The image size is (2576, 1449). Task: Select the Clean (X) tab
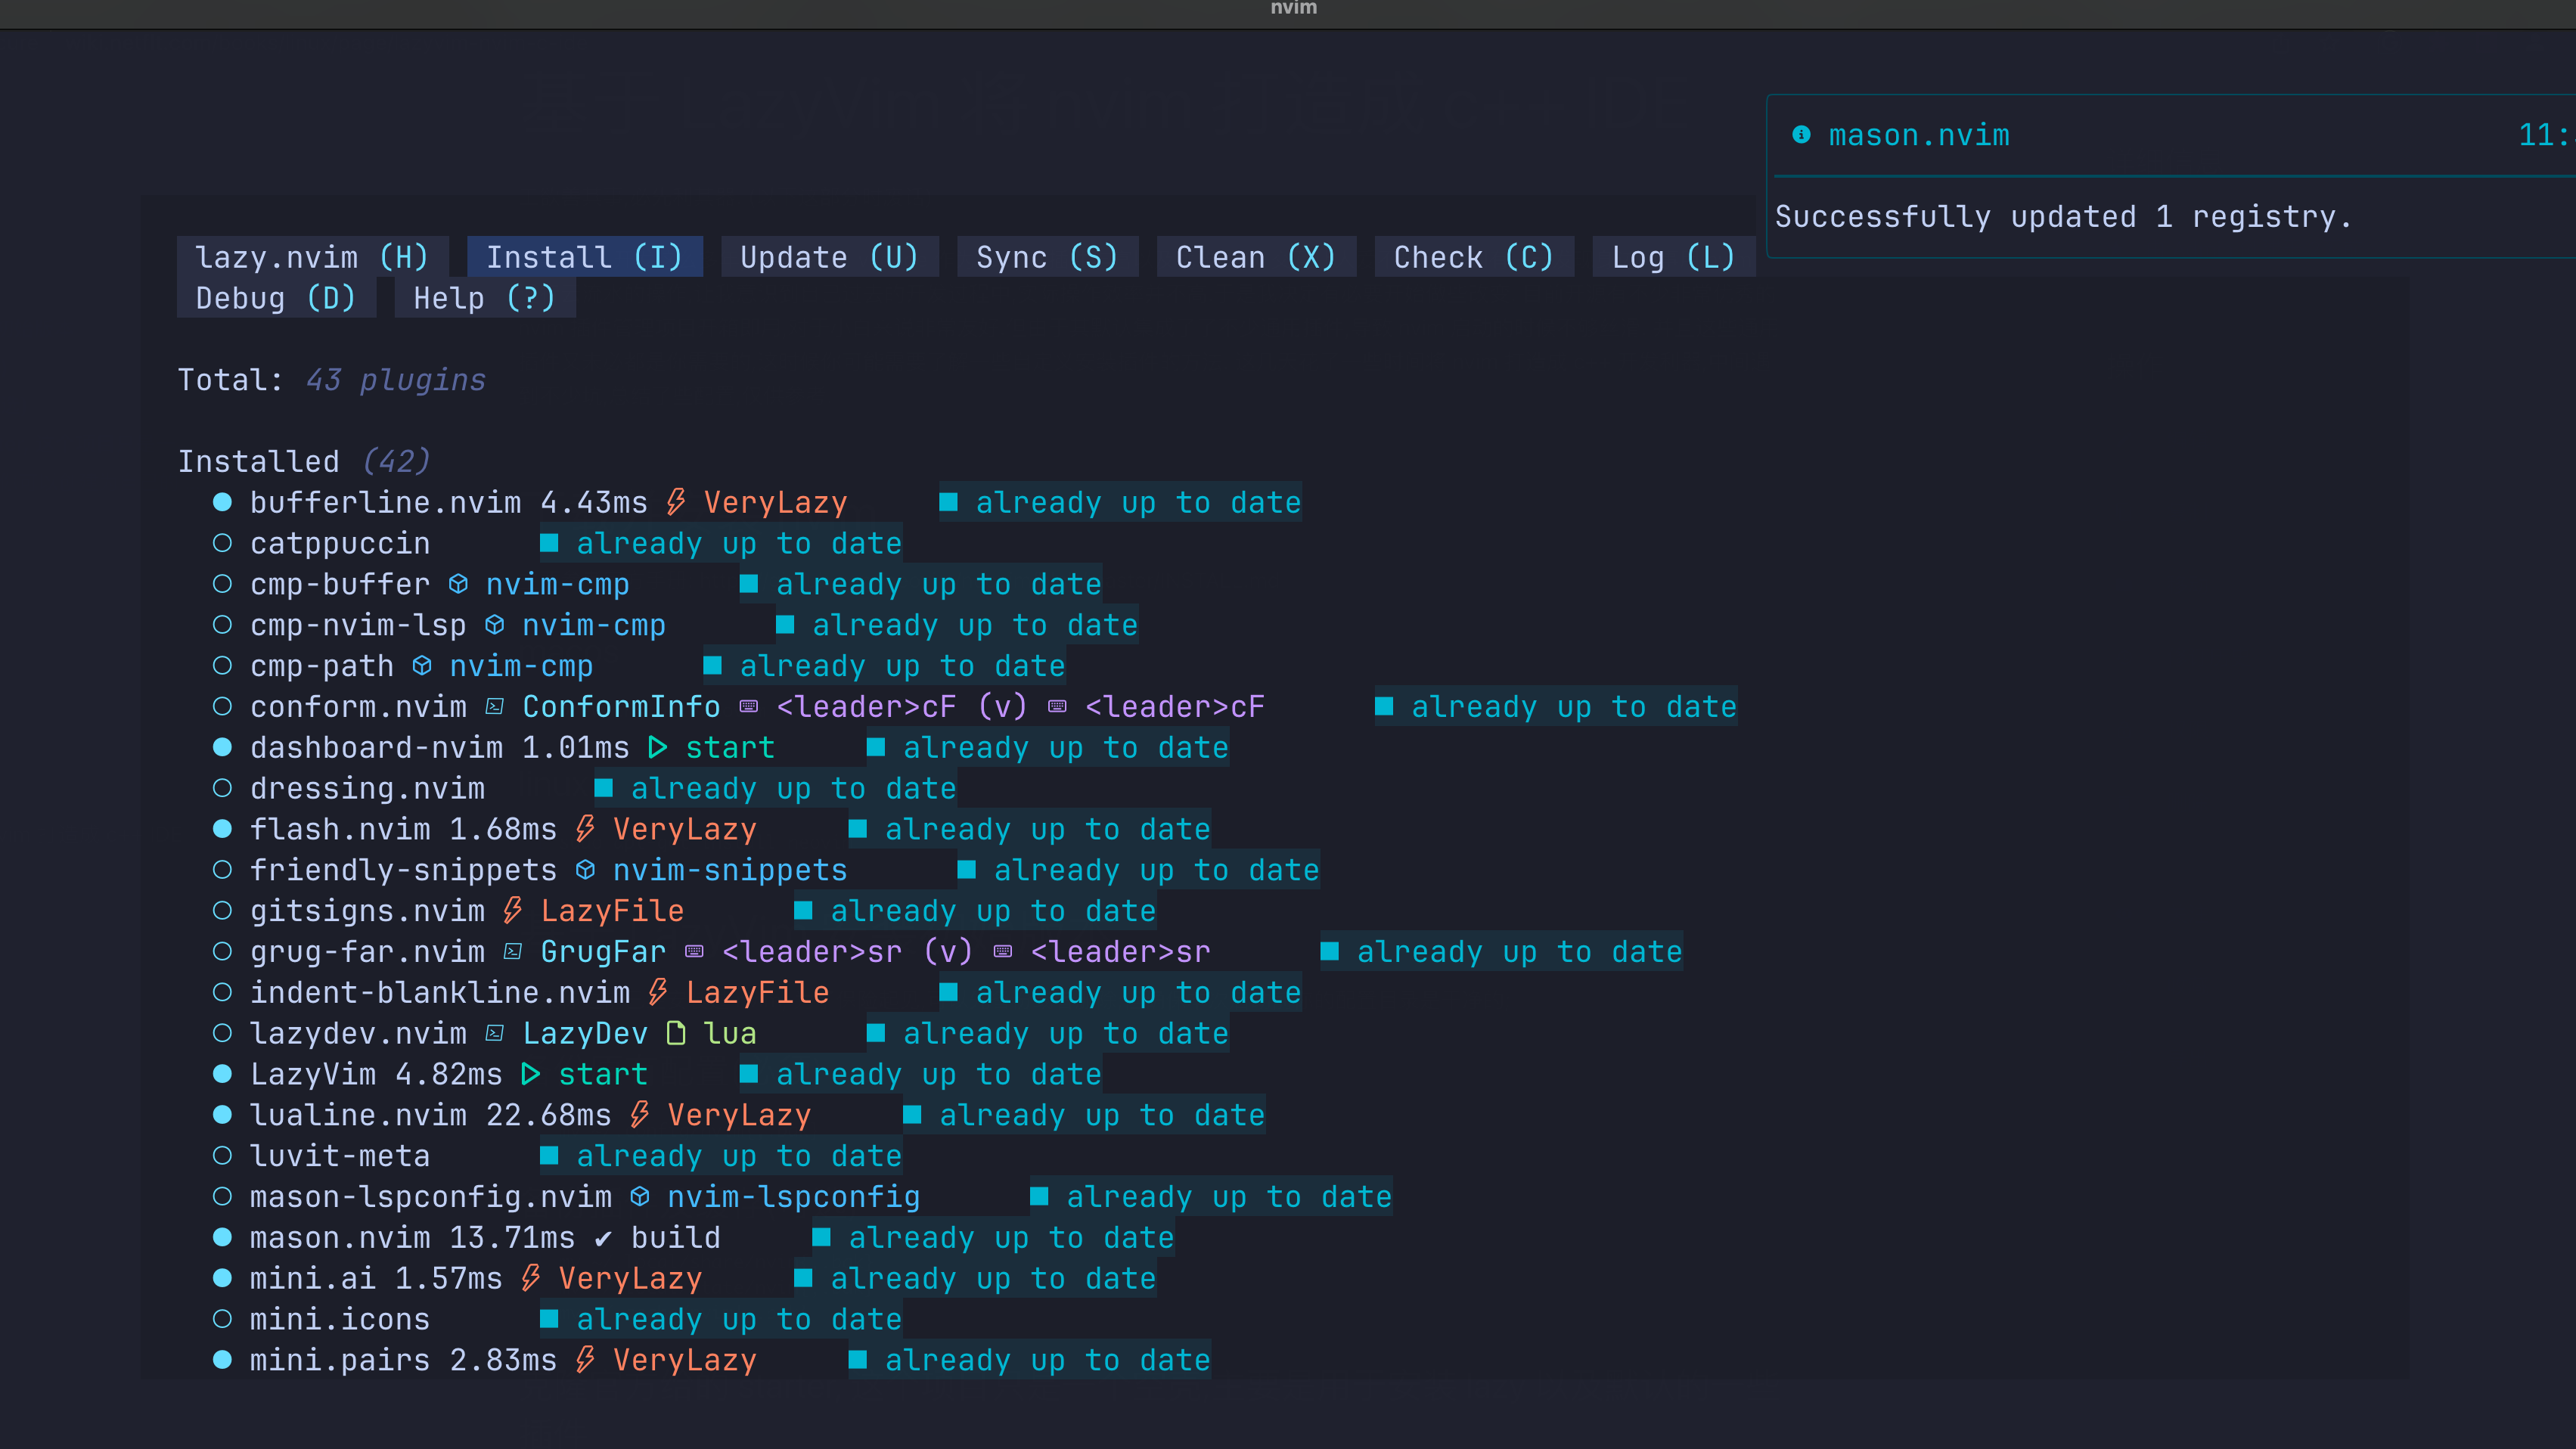(x=1256, y=257)
